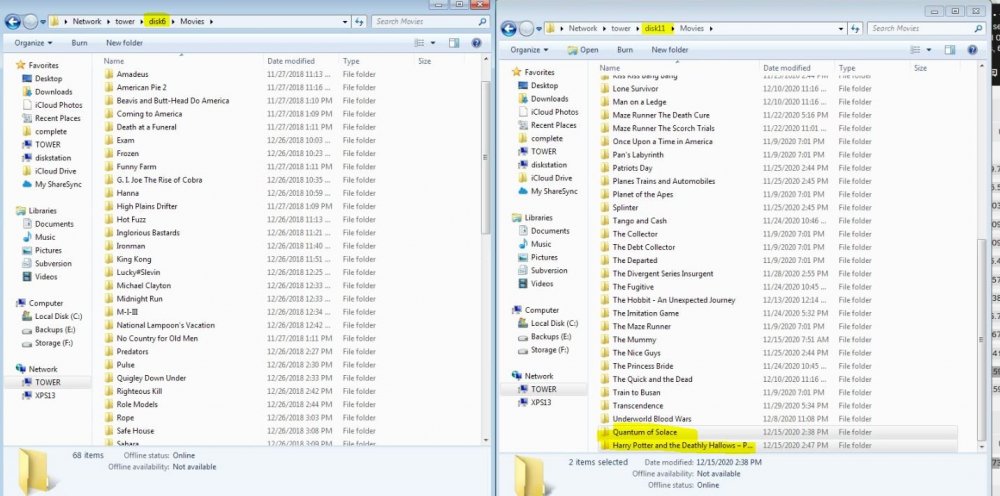Click Forward arrow in disk6 window
The image size is (1000, 496).
(x=30, y=22)
